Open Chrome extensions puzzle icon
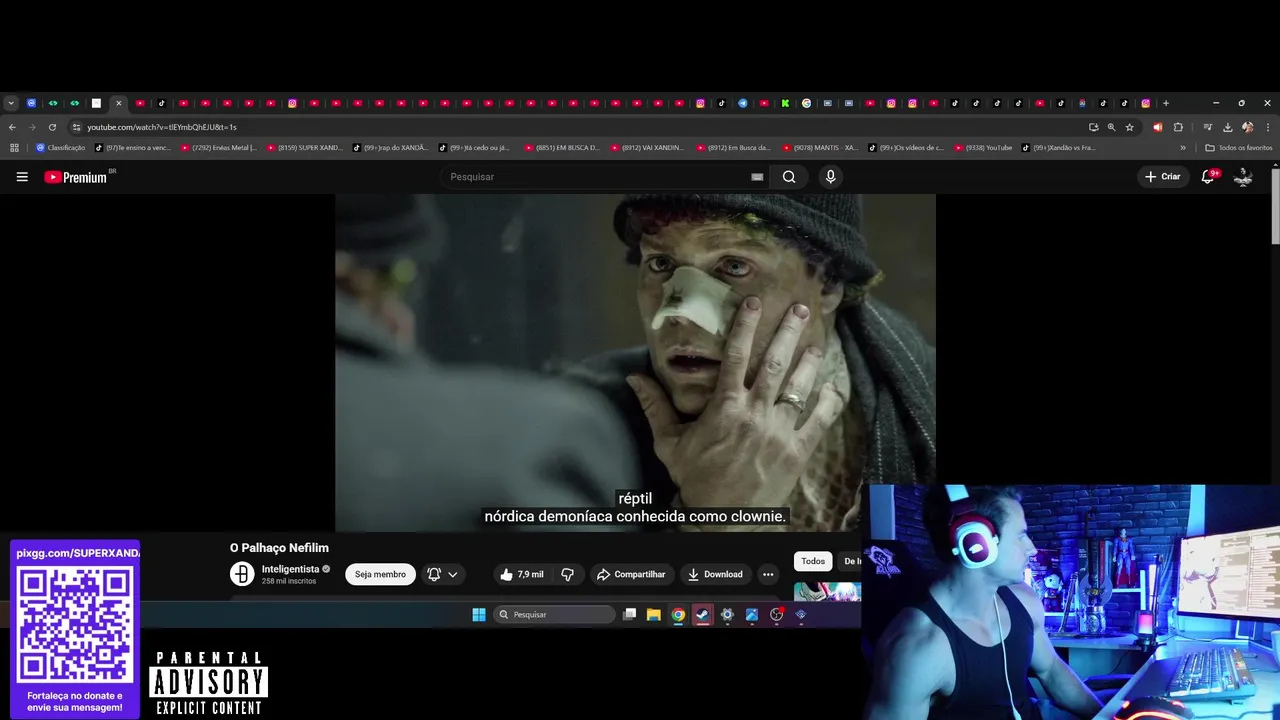Viewport: 1280px width, 720px height. click(x=1178, y=127)
